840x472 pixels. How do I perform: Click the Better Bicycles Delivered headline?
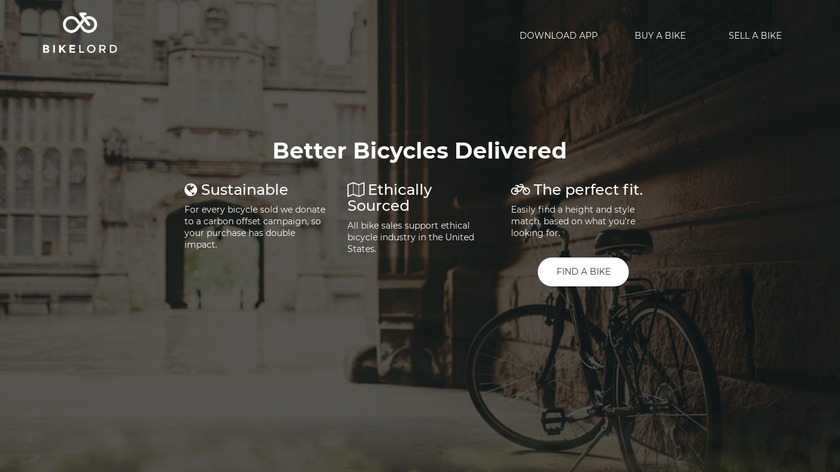(419, 151)
